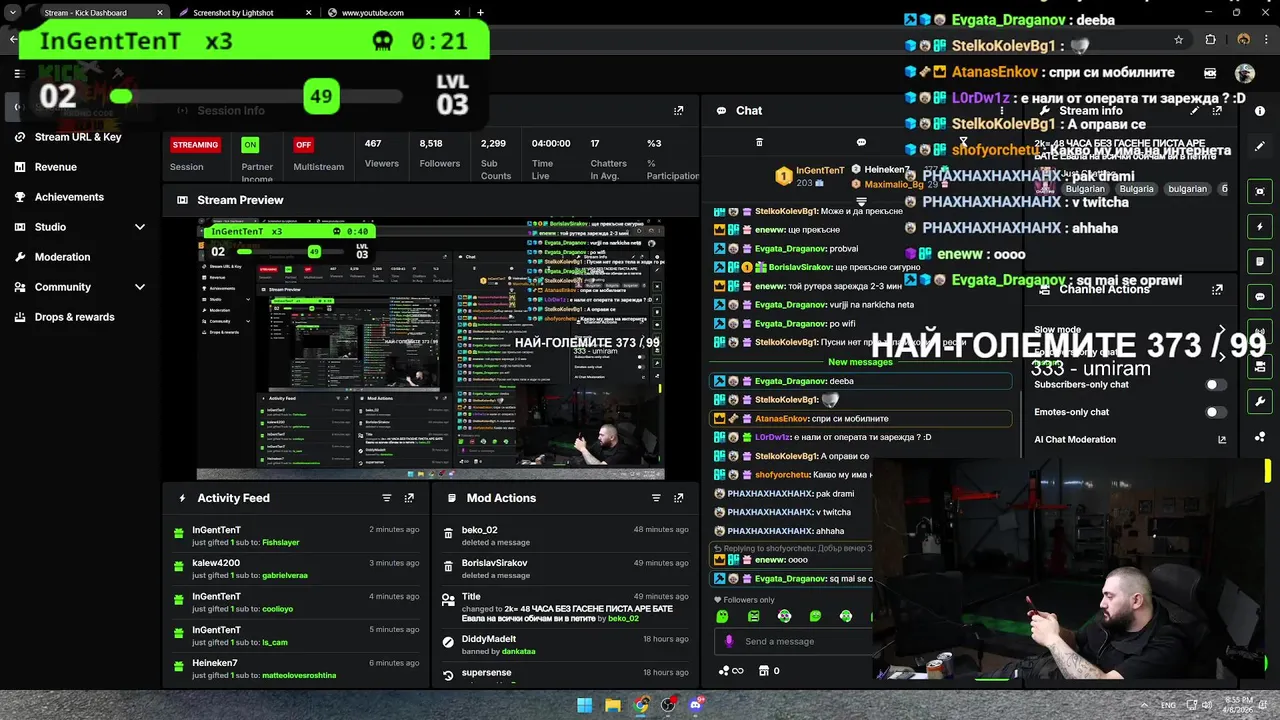1280x720 pixels.
Task: Toggle Emotes-only chat switch
Action: (x=1215, y=412)
